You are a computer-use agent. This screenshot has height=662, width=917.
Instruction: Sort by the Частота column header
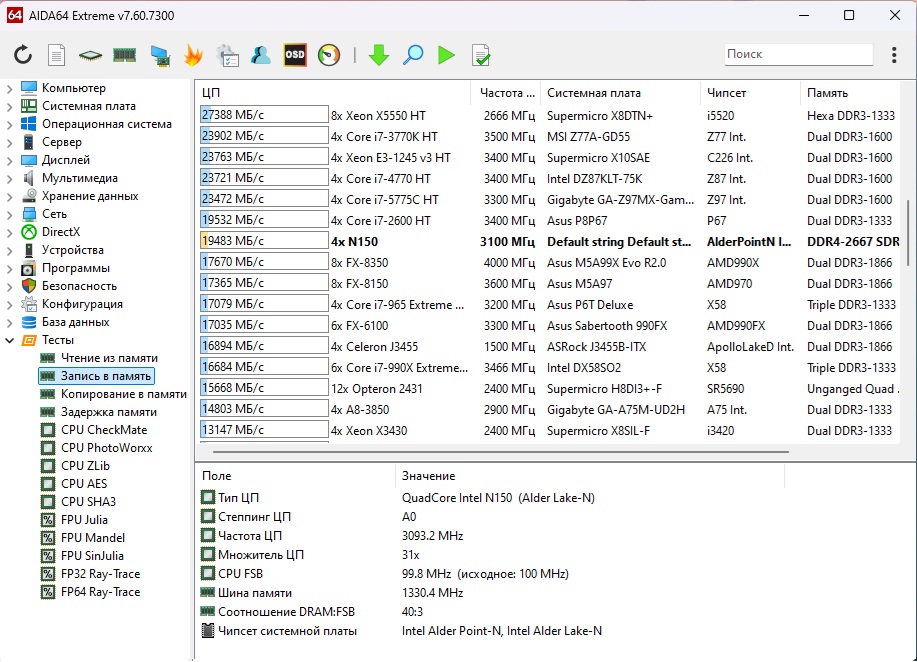click(x=506, y=93)
